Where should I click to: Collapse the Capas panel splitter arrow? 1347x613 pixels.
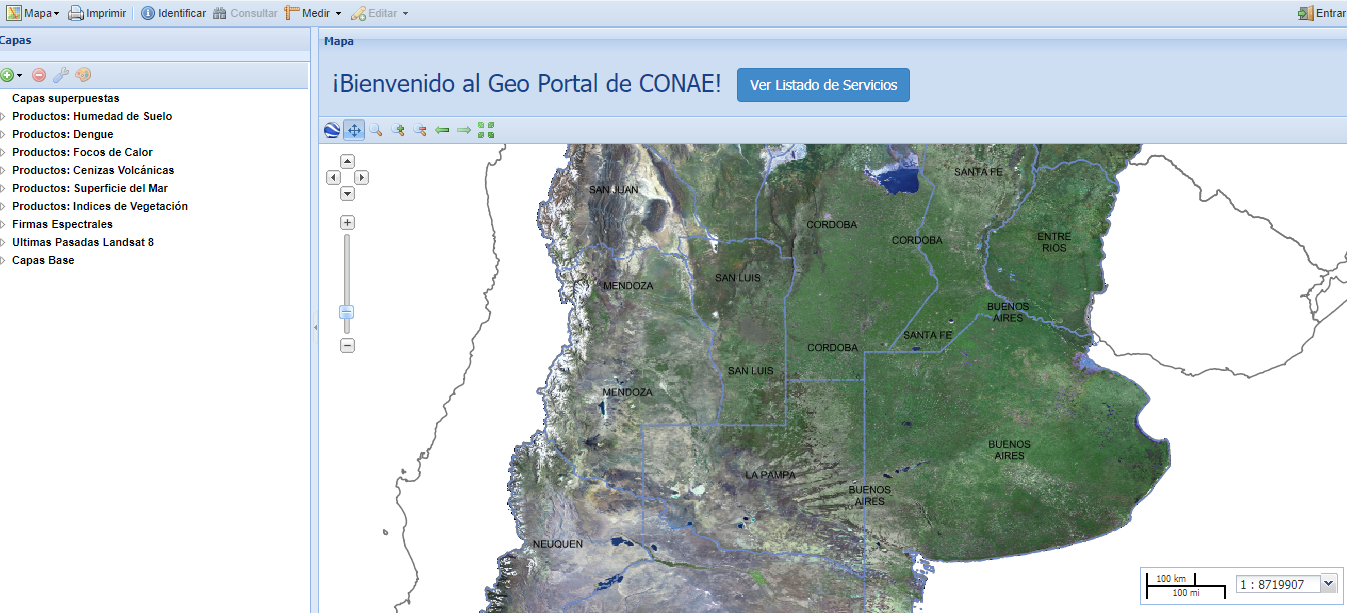314,327
